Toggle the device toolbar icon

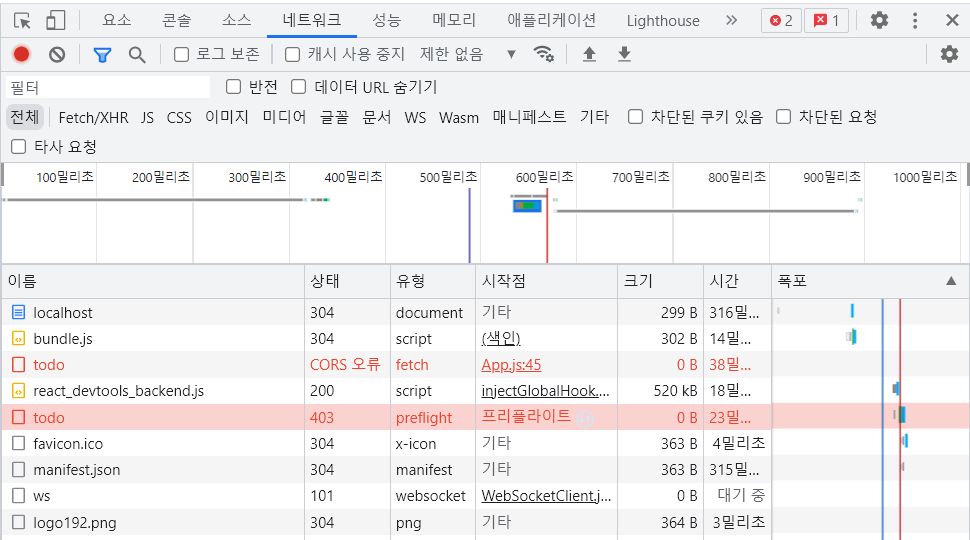[x=56, y=20]
